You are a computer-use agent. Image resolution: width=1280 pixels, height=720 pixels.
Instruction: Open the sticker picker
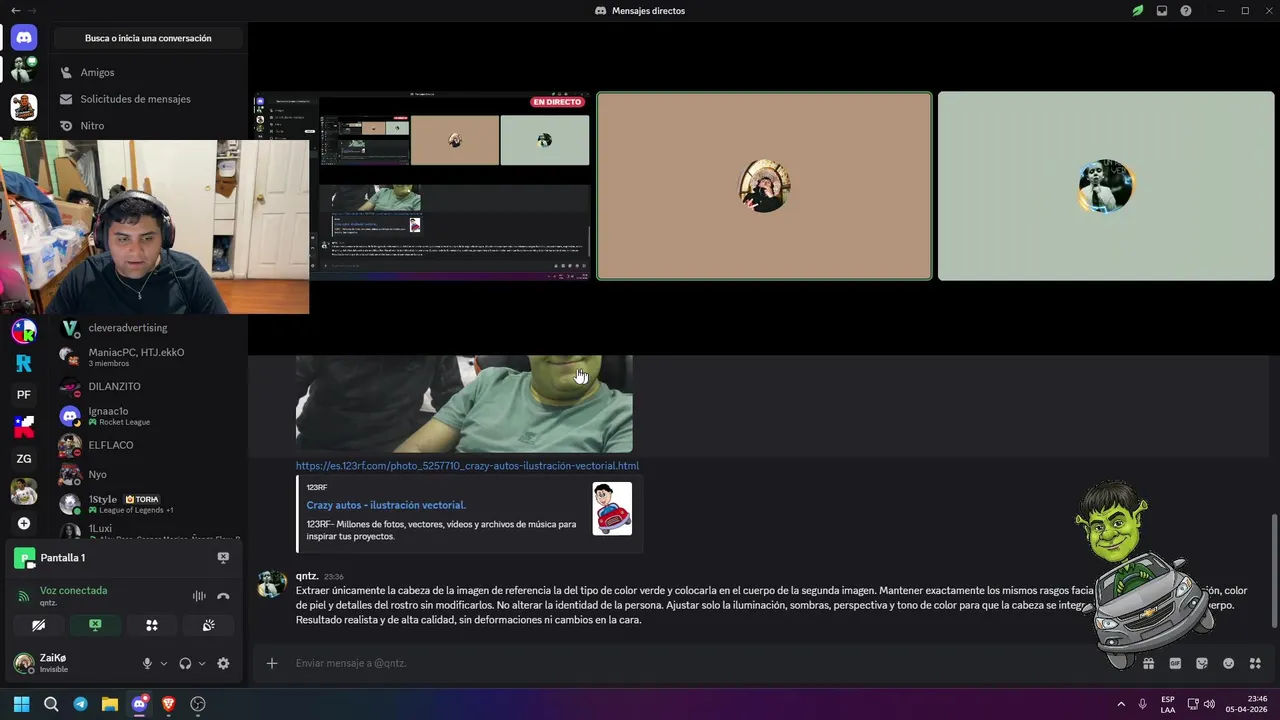tap(1202, 663)
